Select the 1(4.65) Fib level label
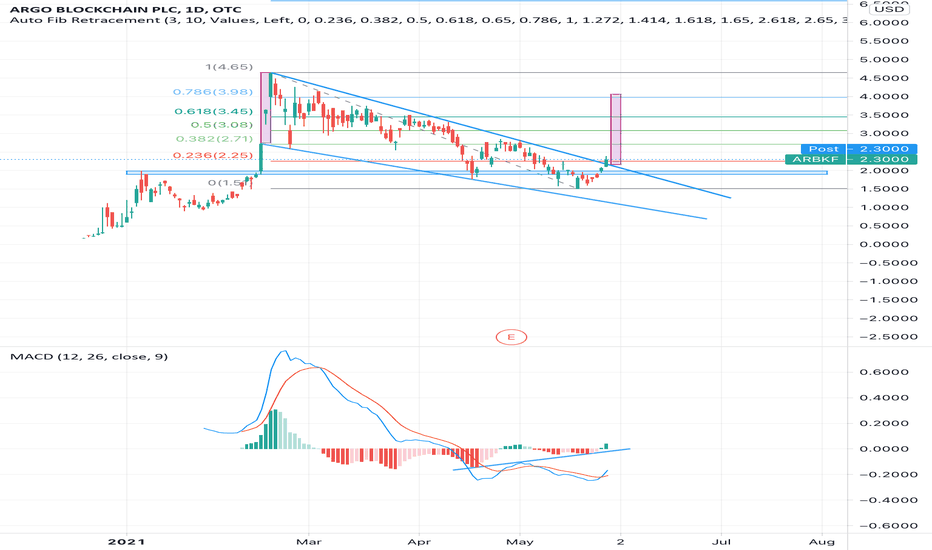Viewport: 932px width, 550px height. 229,67
